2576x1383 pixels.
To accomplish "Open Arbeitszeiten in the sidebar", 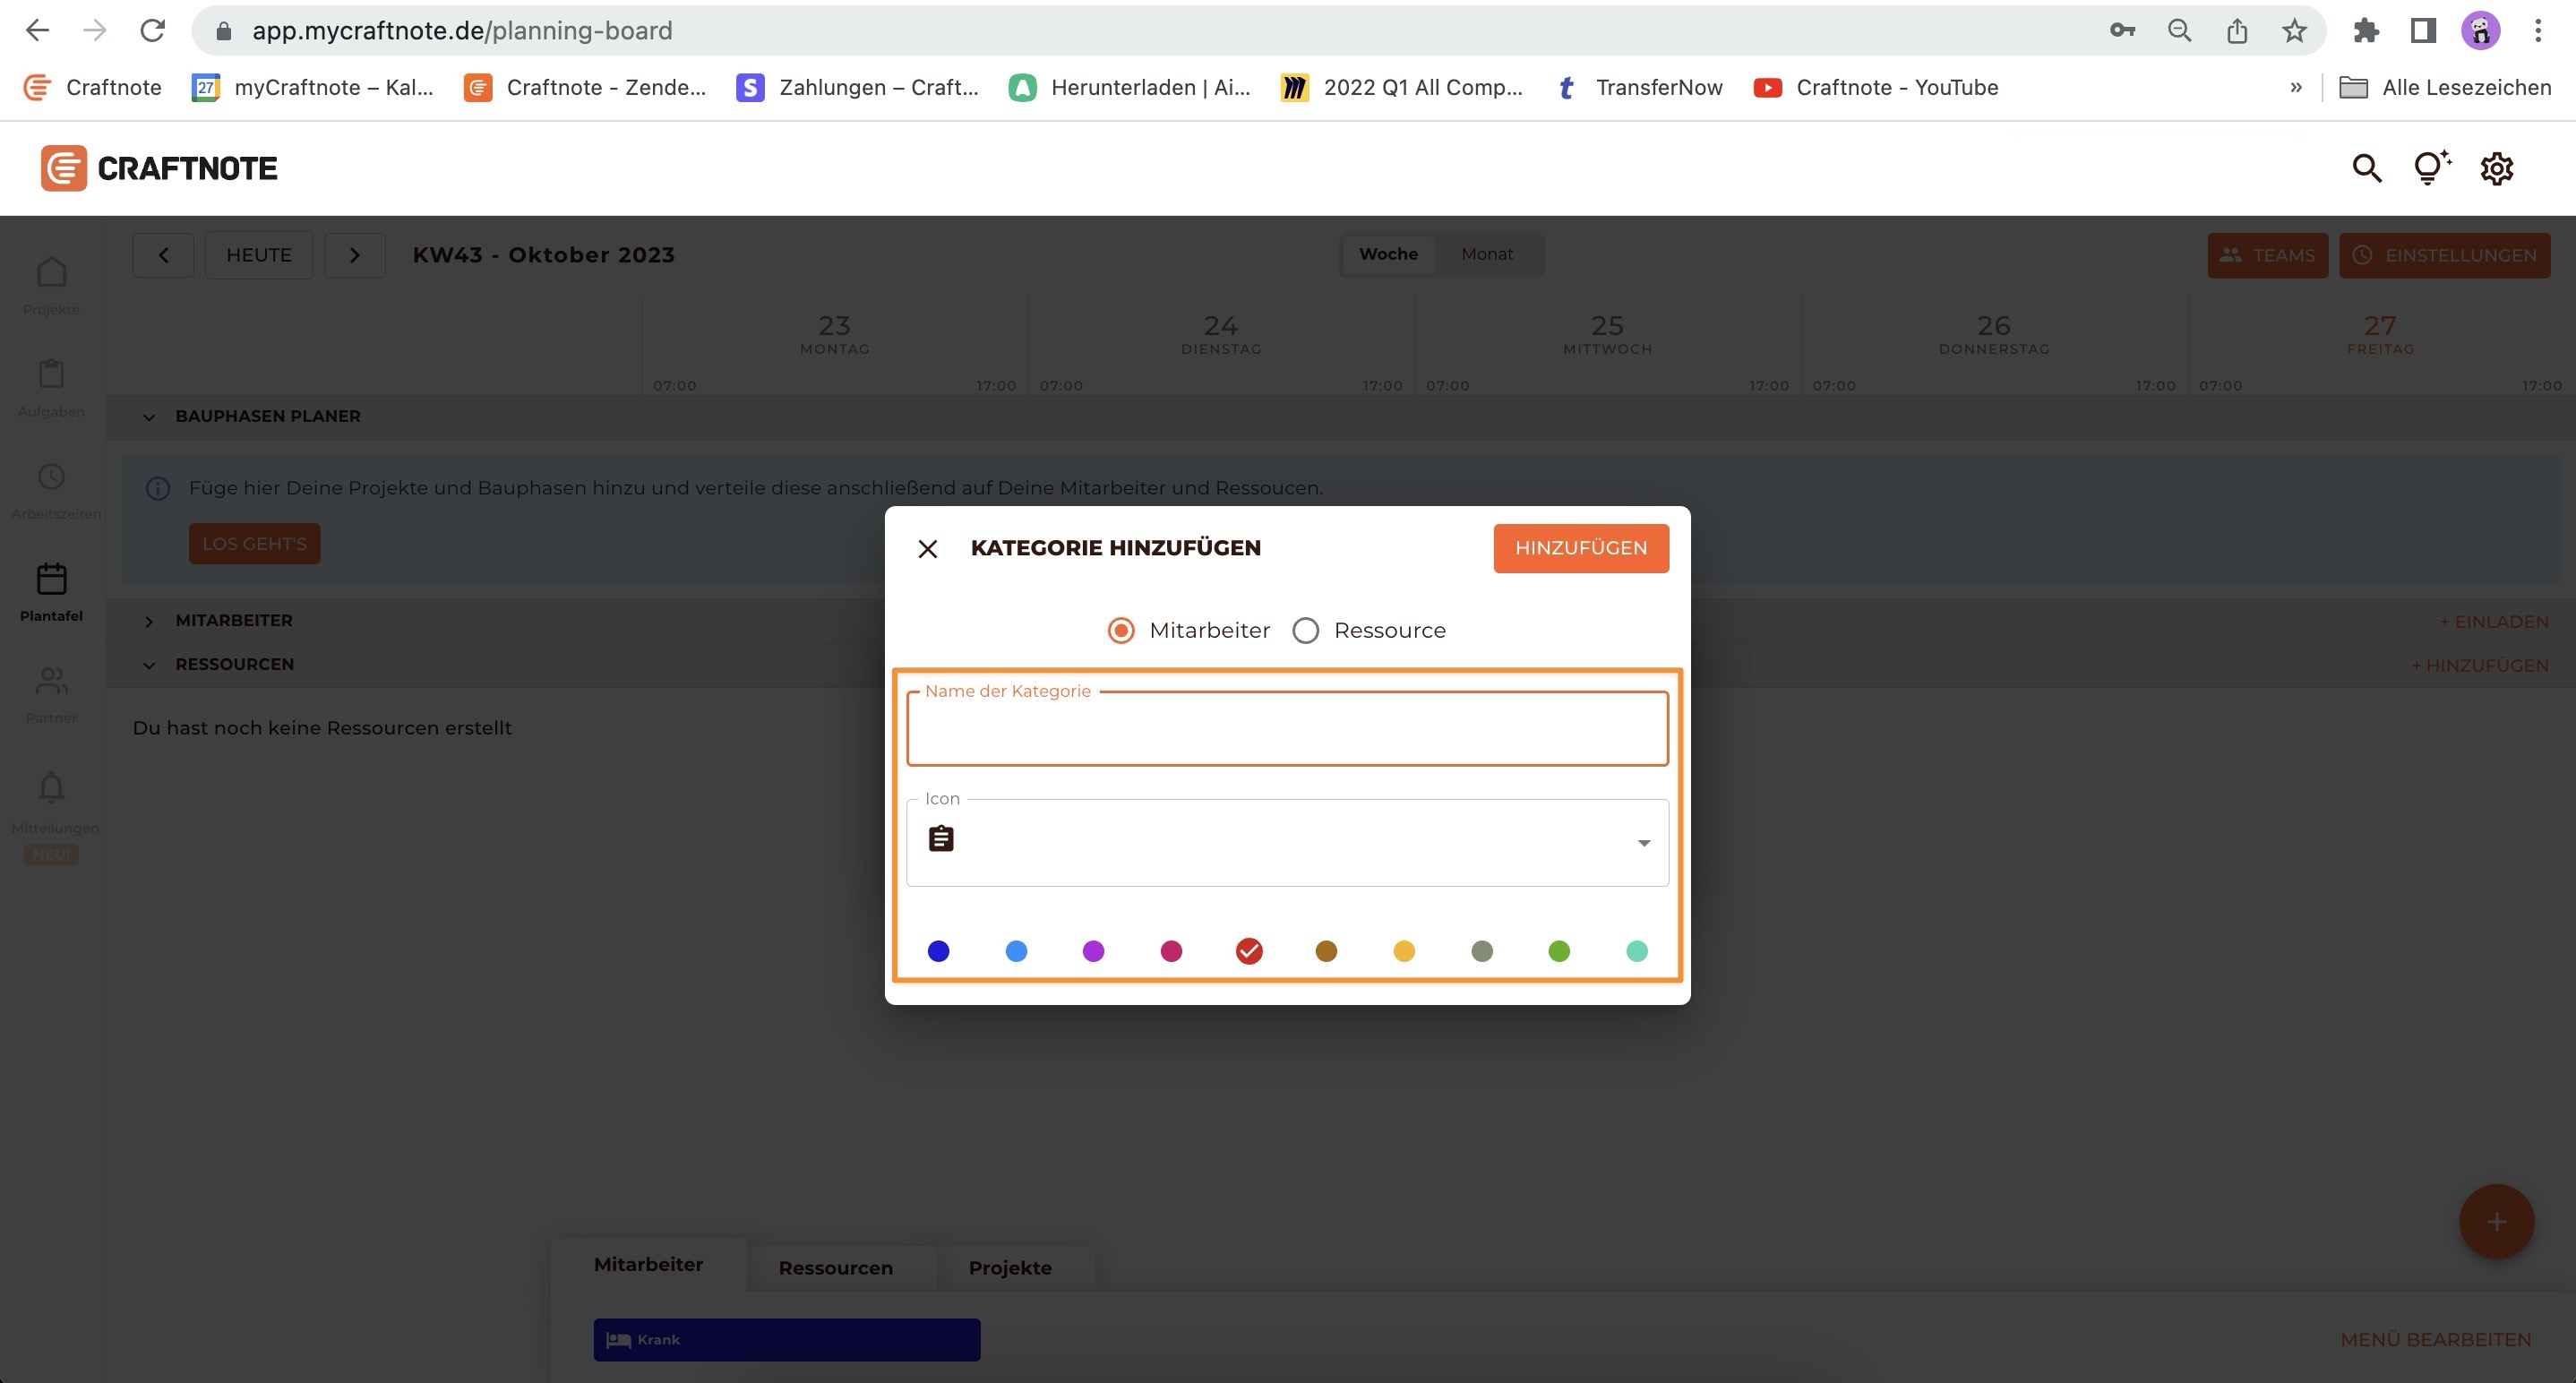I will [51, 491].
